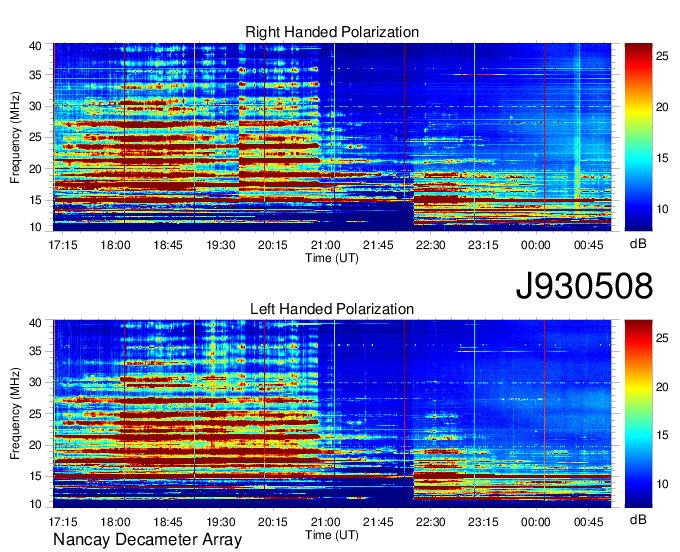Click "Frequency (MHz)" axis label of Right Handed plot
The height and width of the screenshot is (552, 680).
tap(15, 137)
